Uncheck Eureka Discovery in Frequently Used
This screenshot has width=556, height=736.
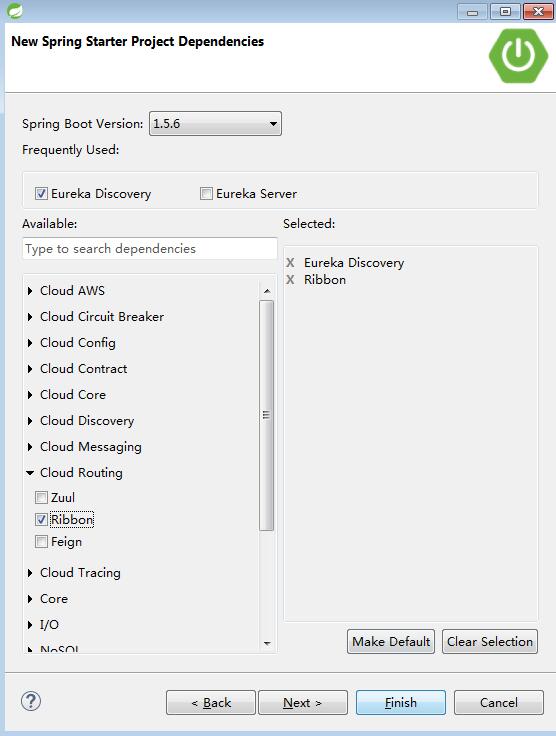(x=41, y=193)
